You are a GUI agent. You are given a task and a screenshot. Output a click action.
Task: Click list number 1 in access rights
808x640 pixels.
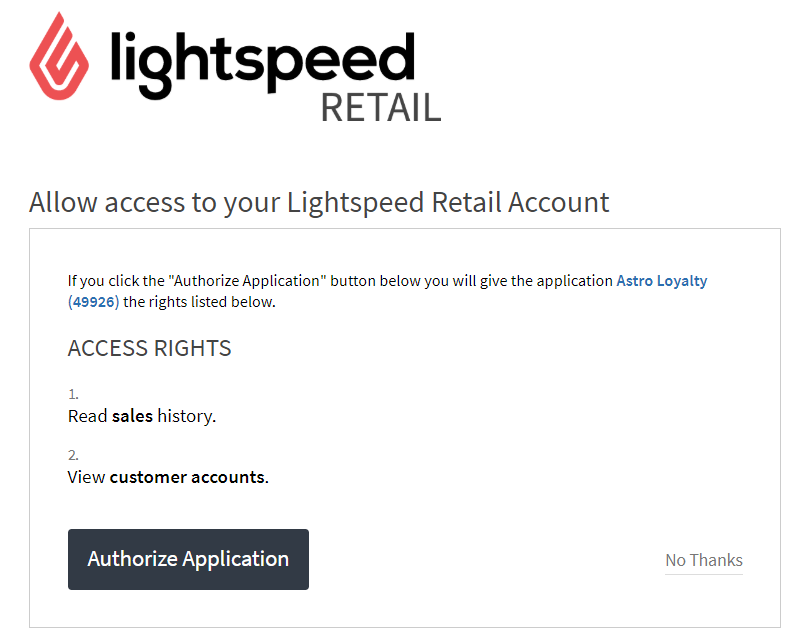click(x=73, y=394)
